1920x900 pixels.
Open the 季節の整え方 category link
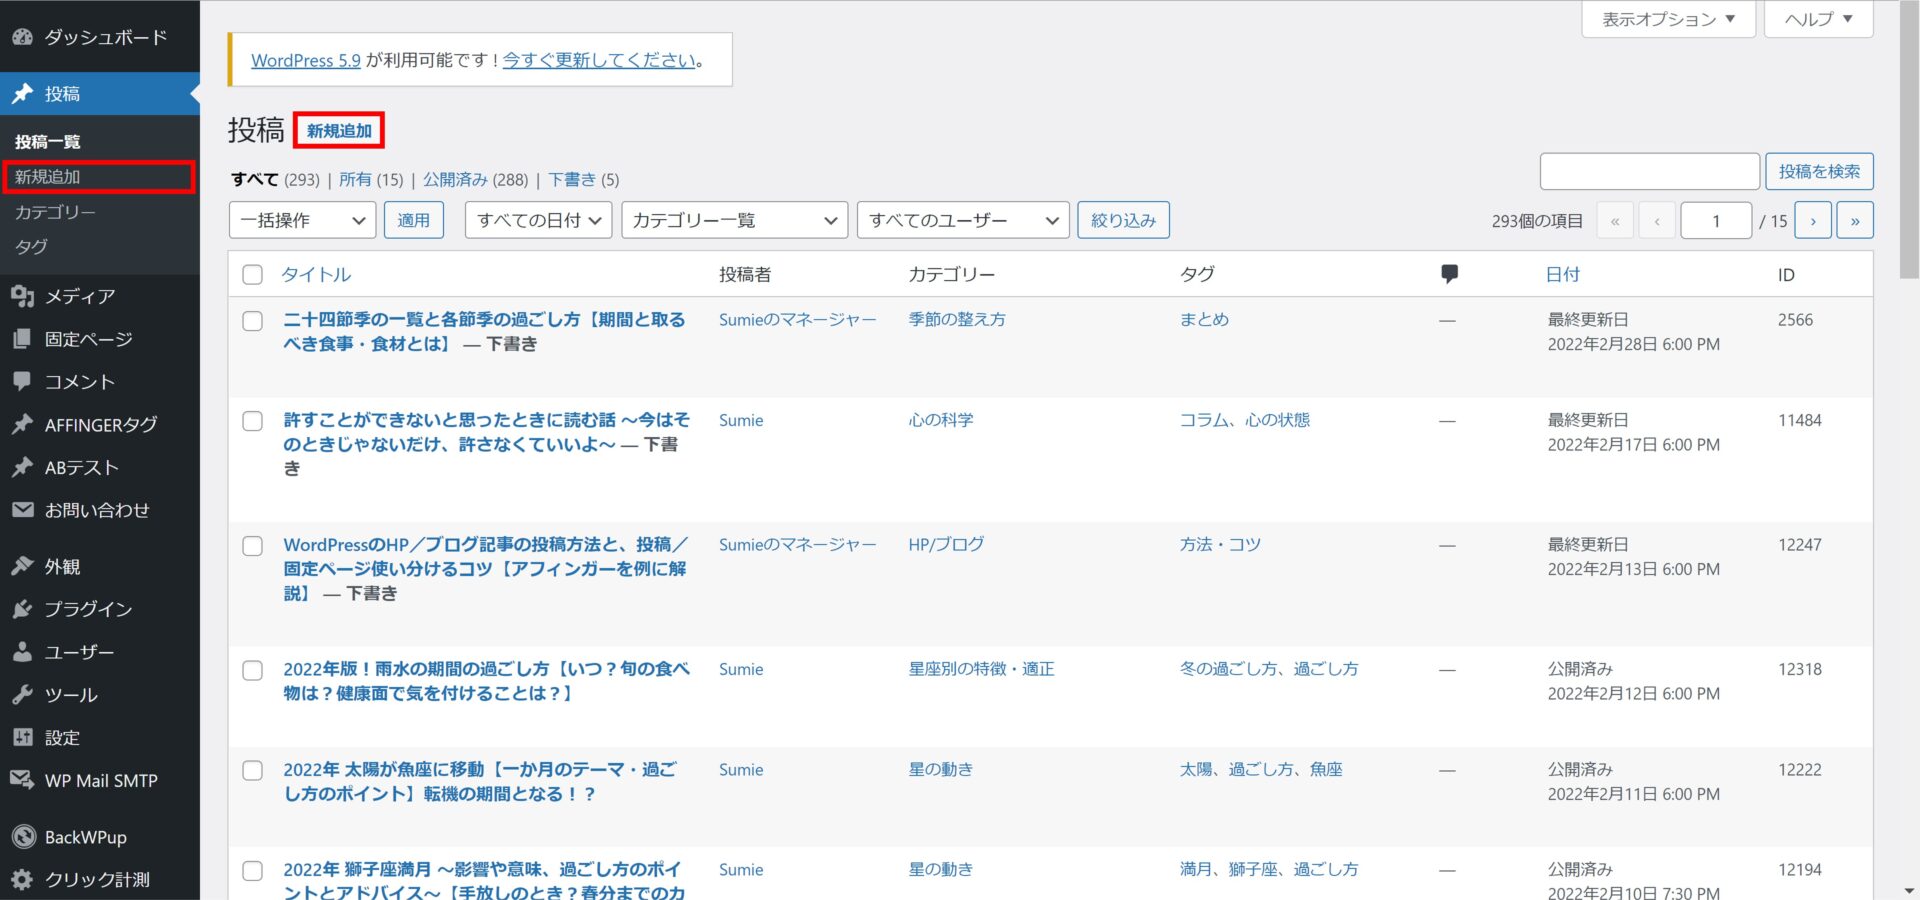tap(957, 320)
